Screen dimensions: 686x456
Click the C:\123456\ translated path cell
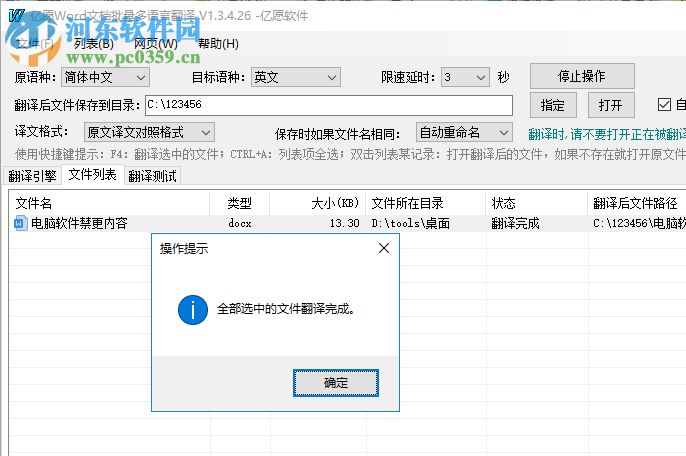[x=639, y=224]
